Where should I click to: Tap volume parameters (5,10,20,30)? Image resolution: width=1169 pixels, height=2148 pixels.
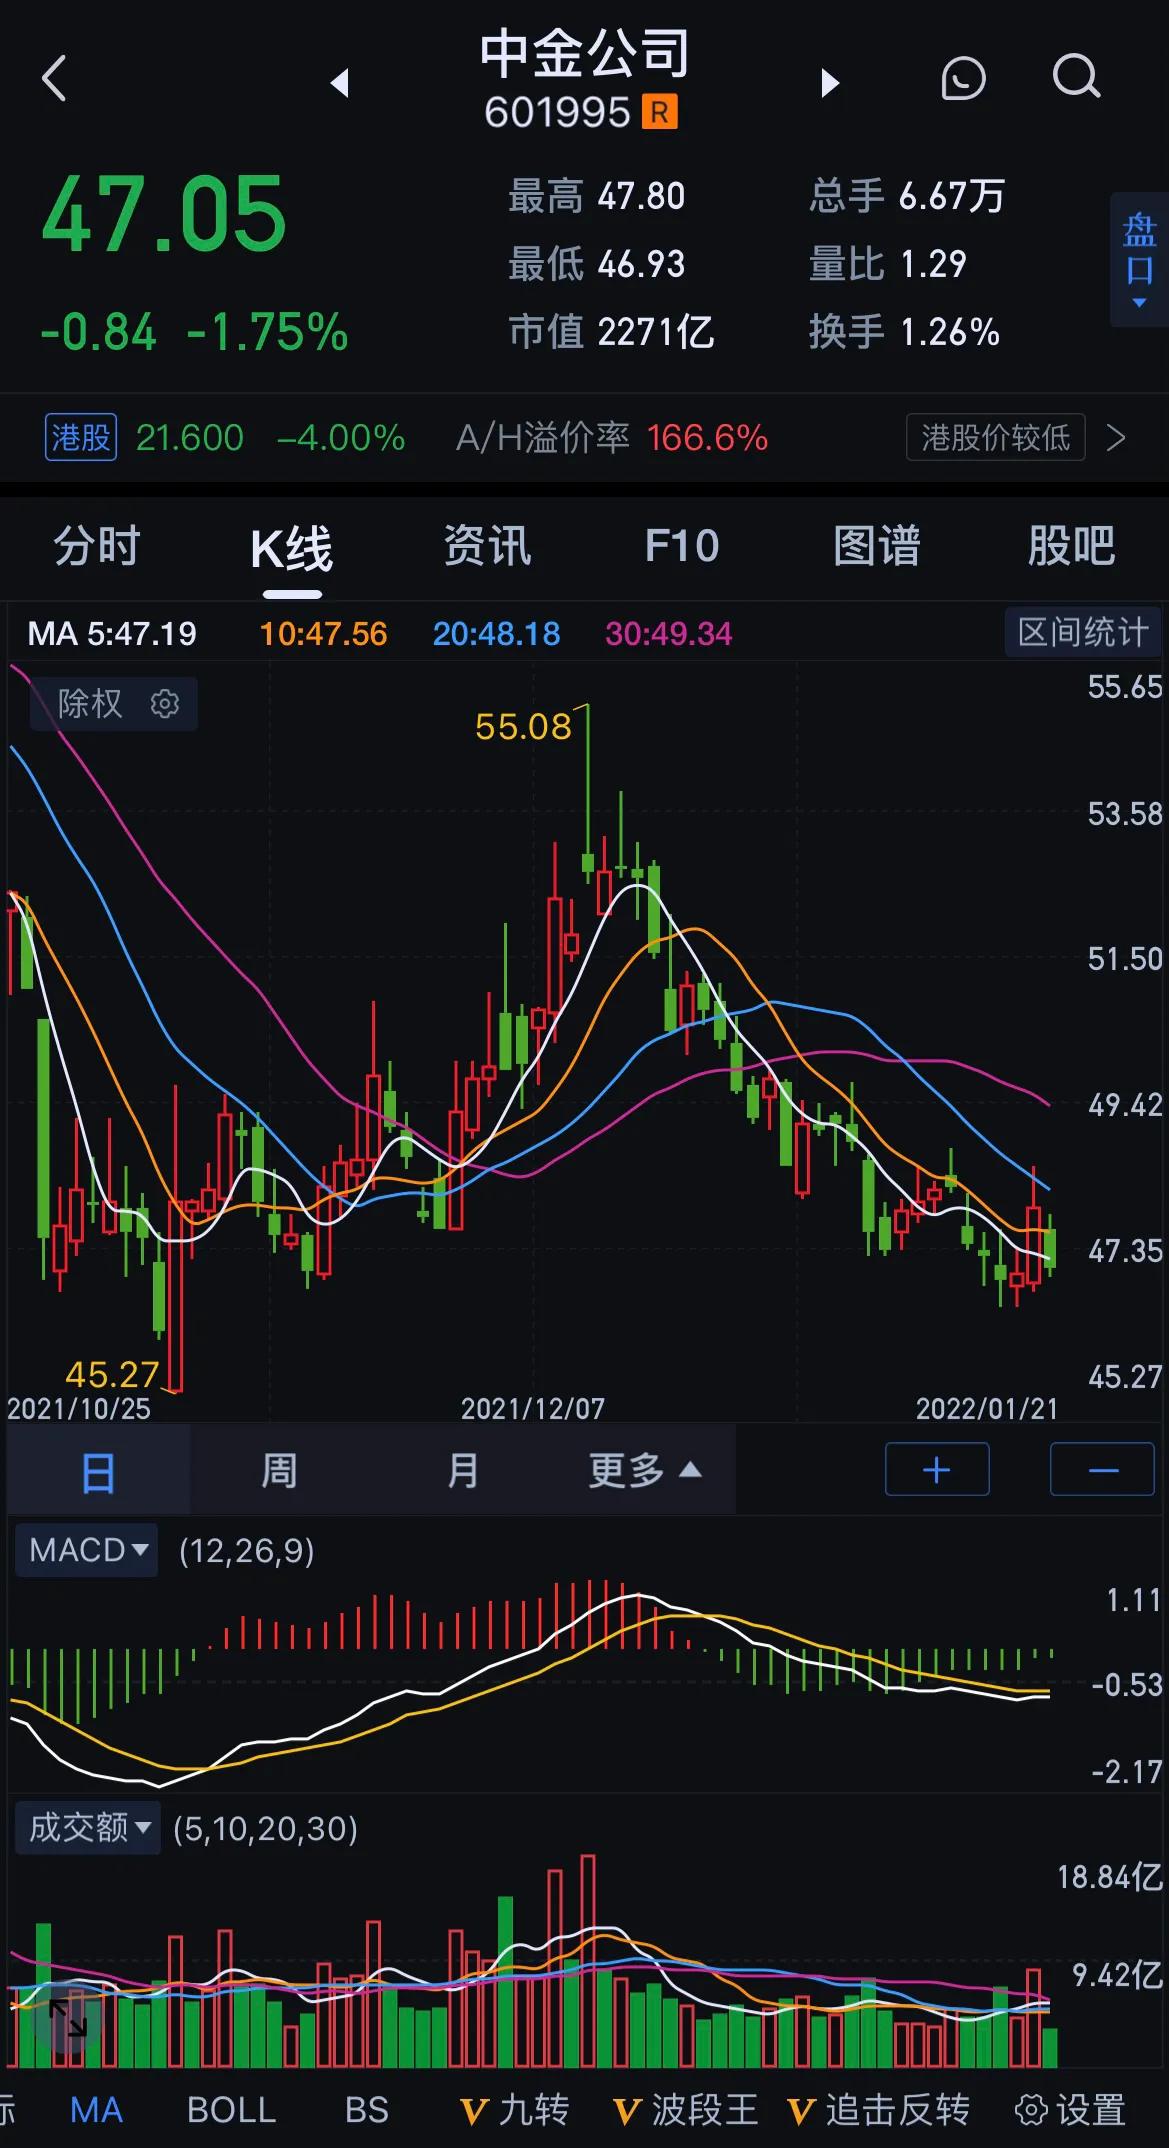(x=265, y=1828)
